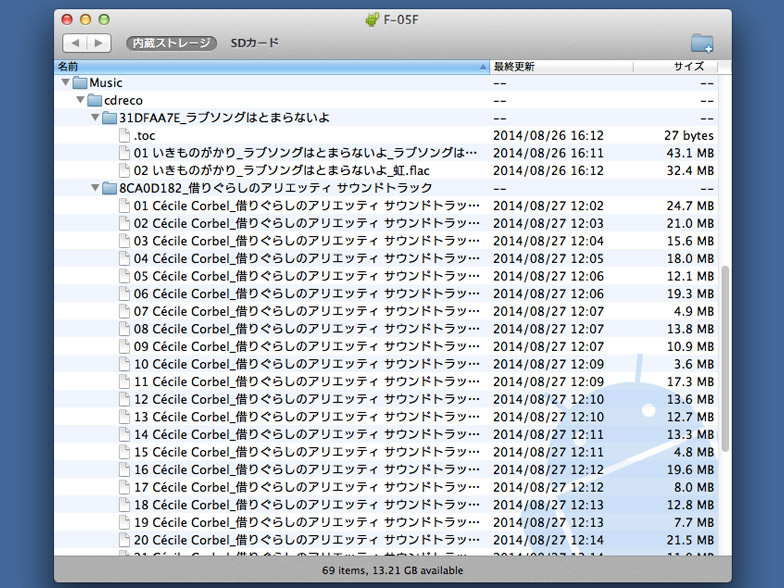This screenshot has width=784, height=588.
Task: Click file icon of 09 Cécile Corbel track
Action: pos(124,346)
